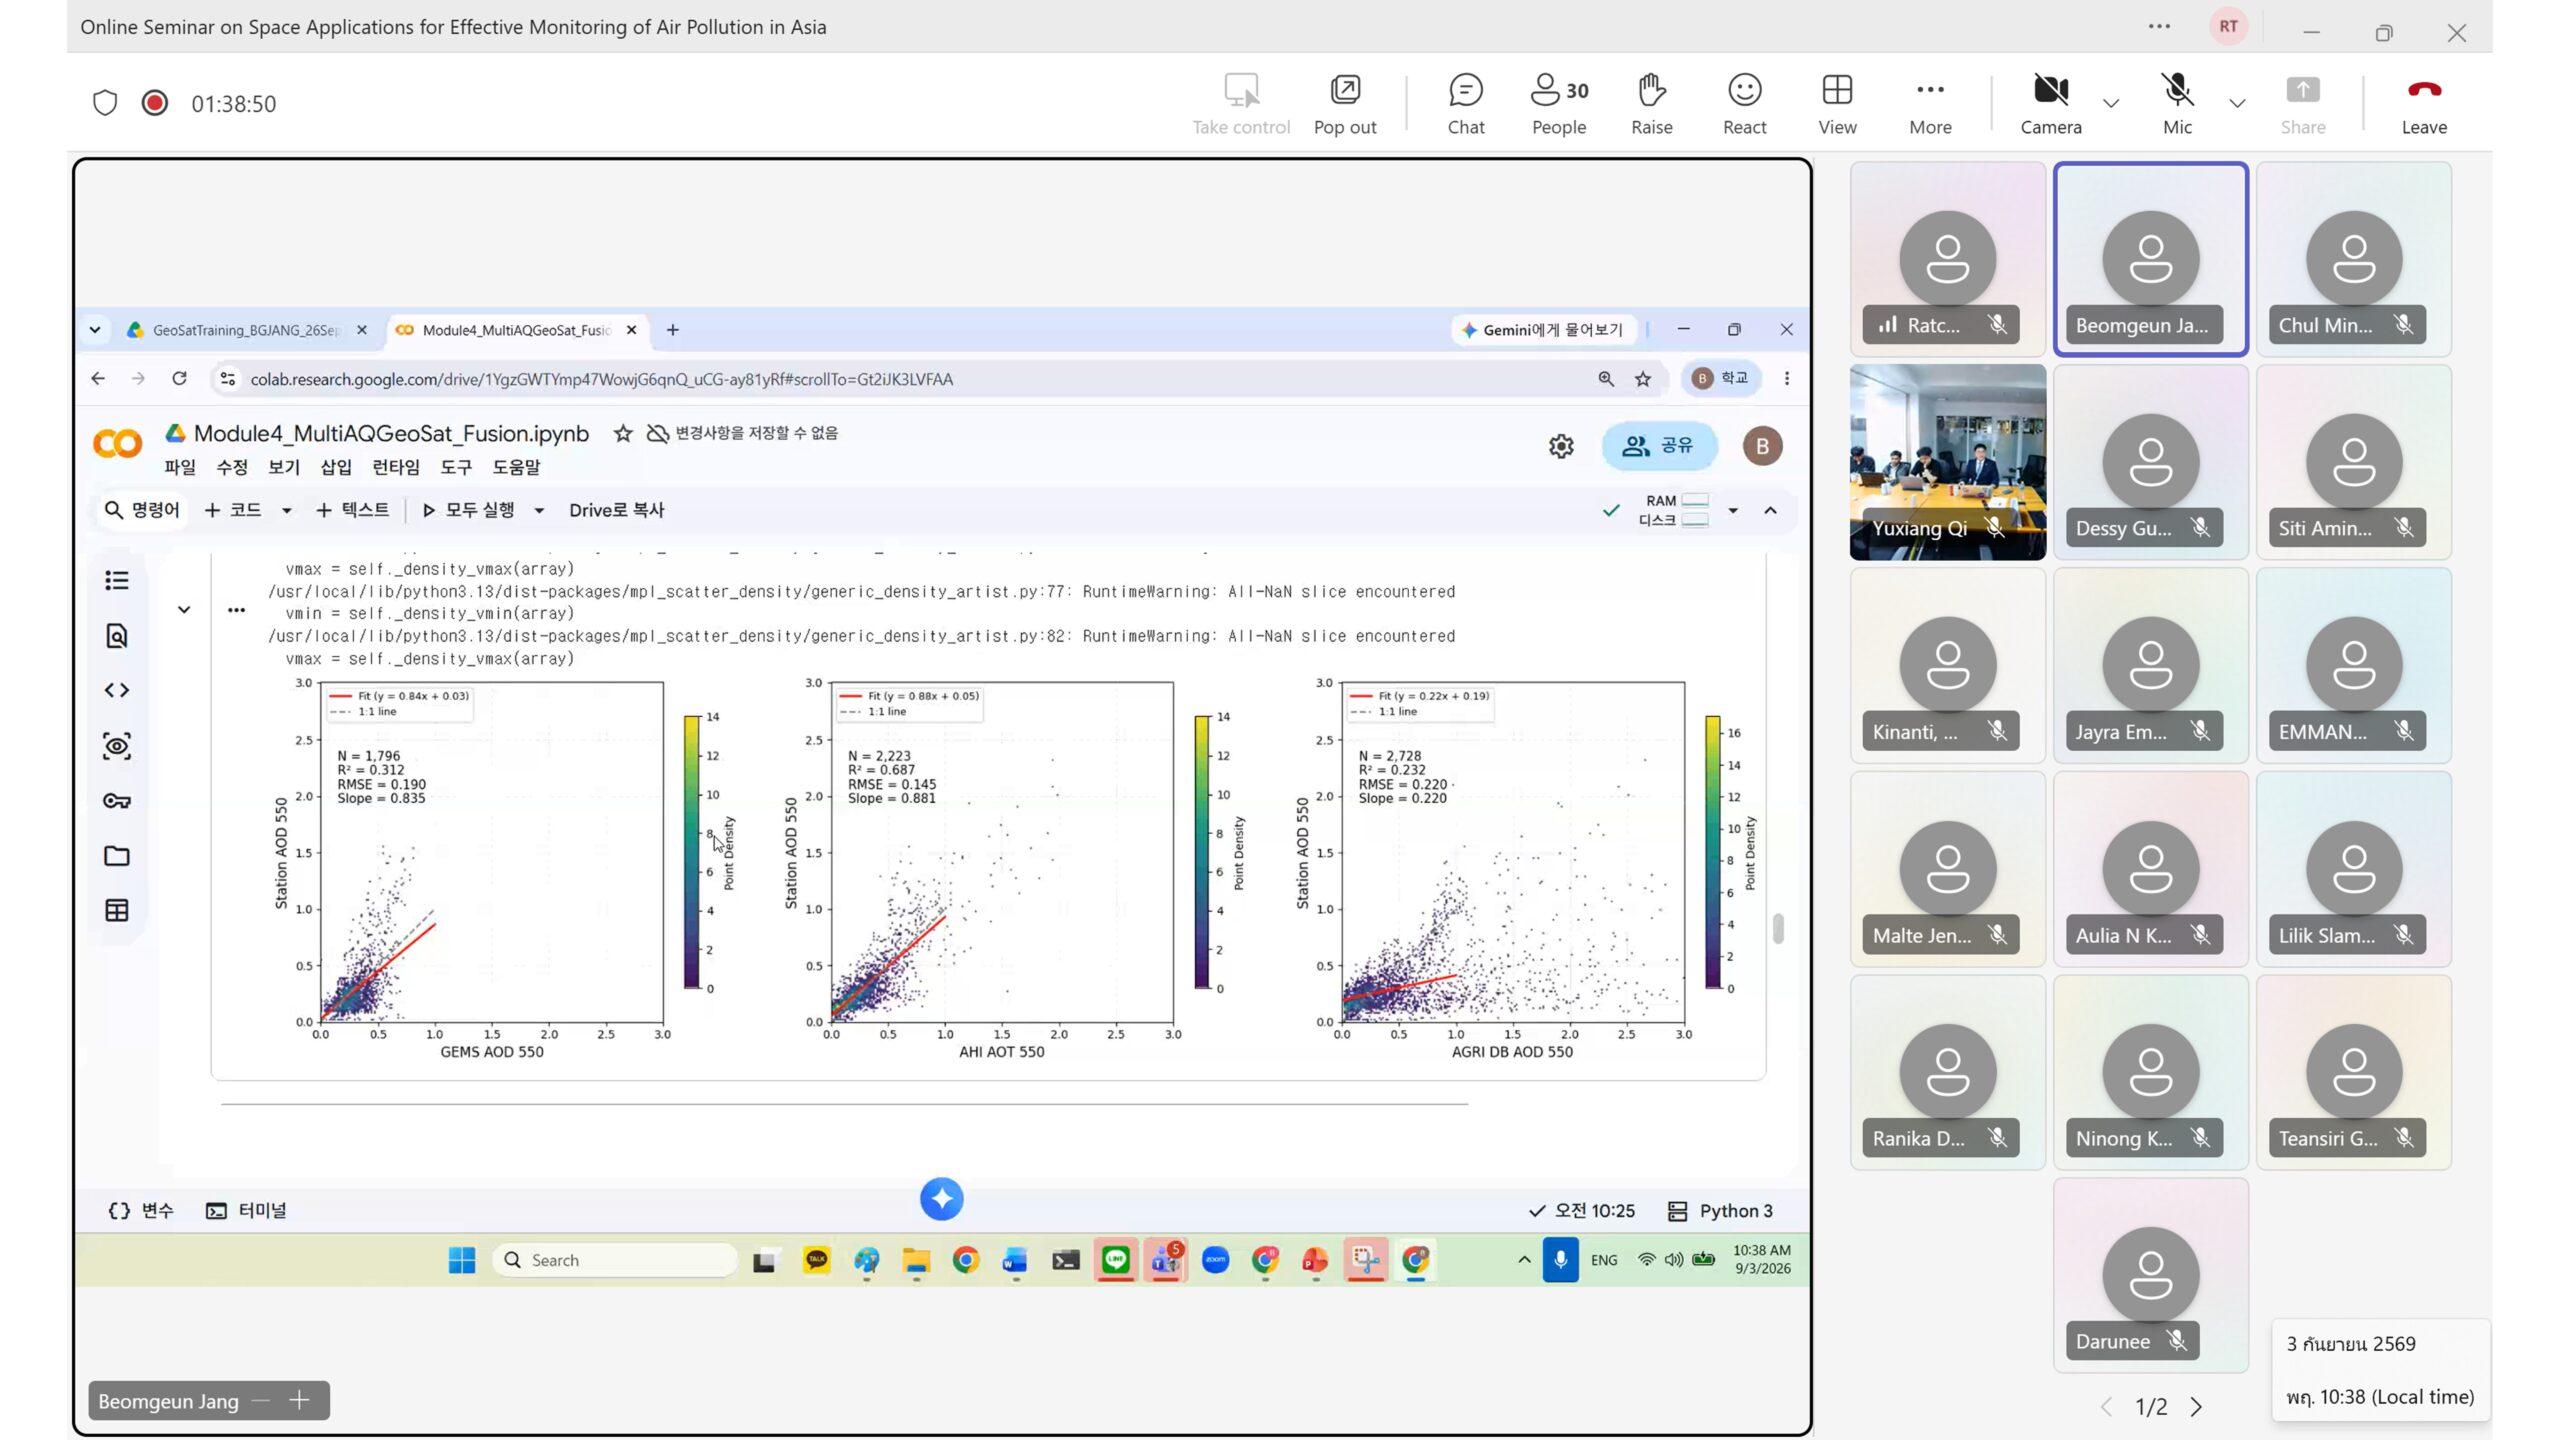Click the notebook output scrollbar handle
The height and width of the screenshot is (1440, 2560).
click(x=1778, y=928)
